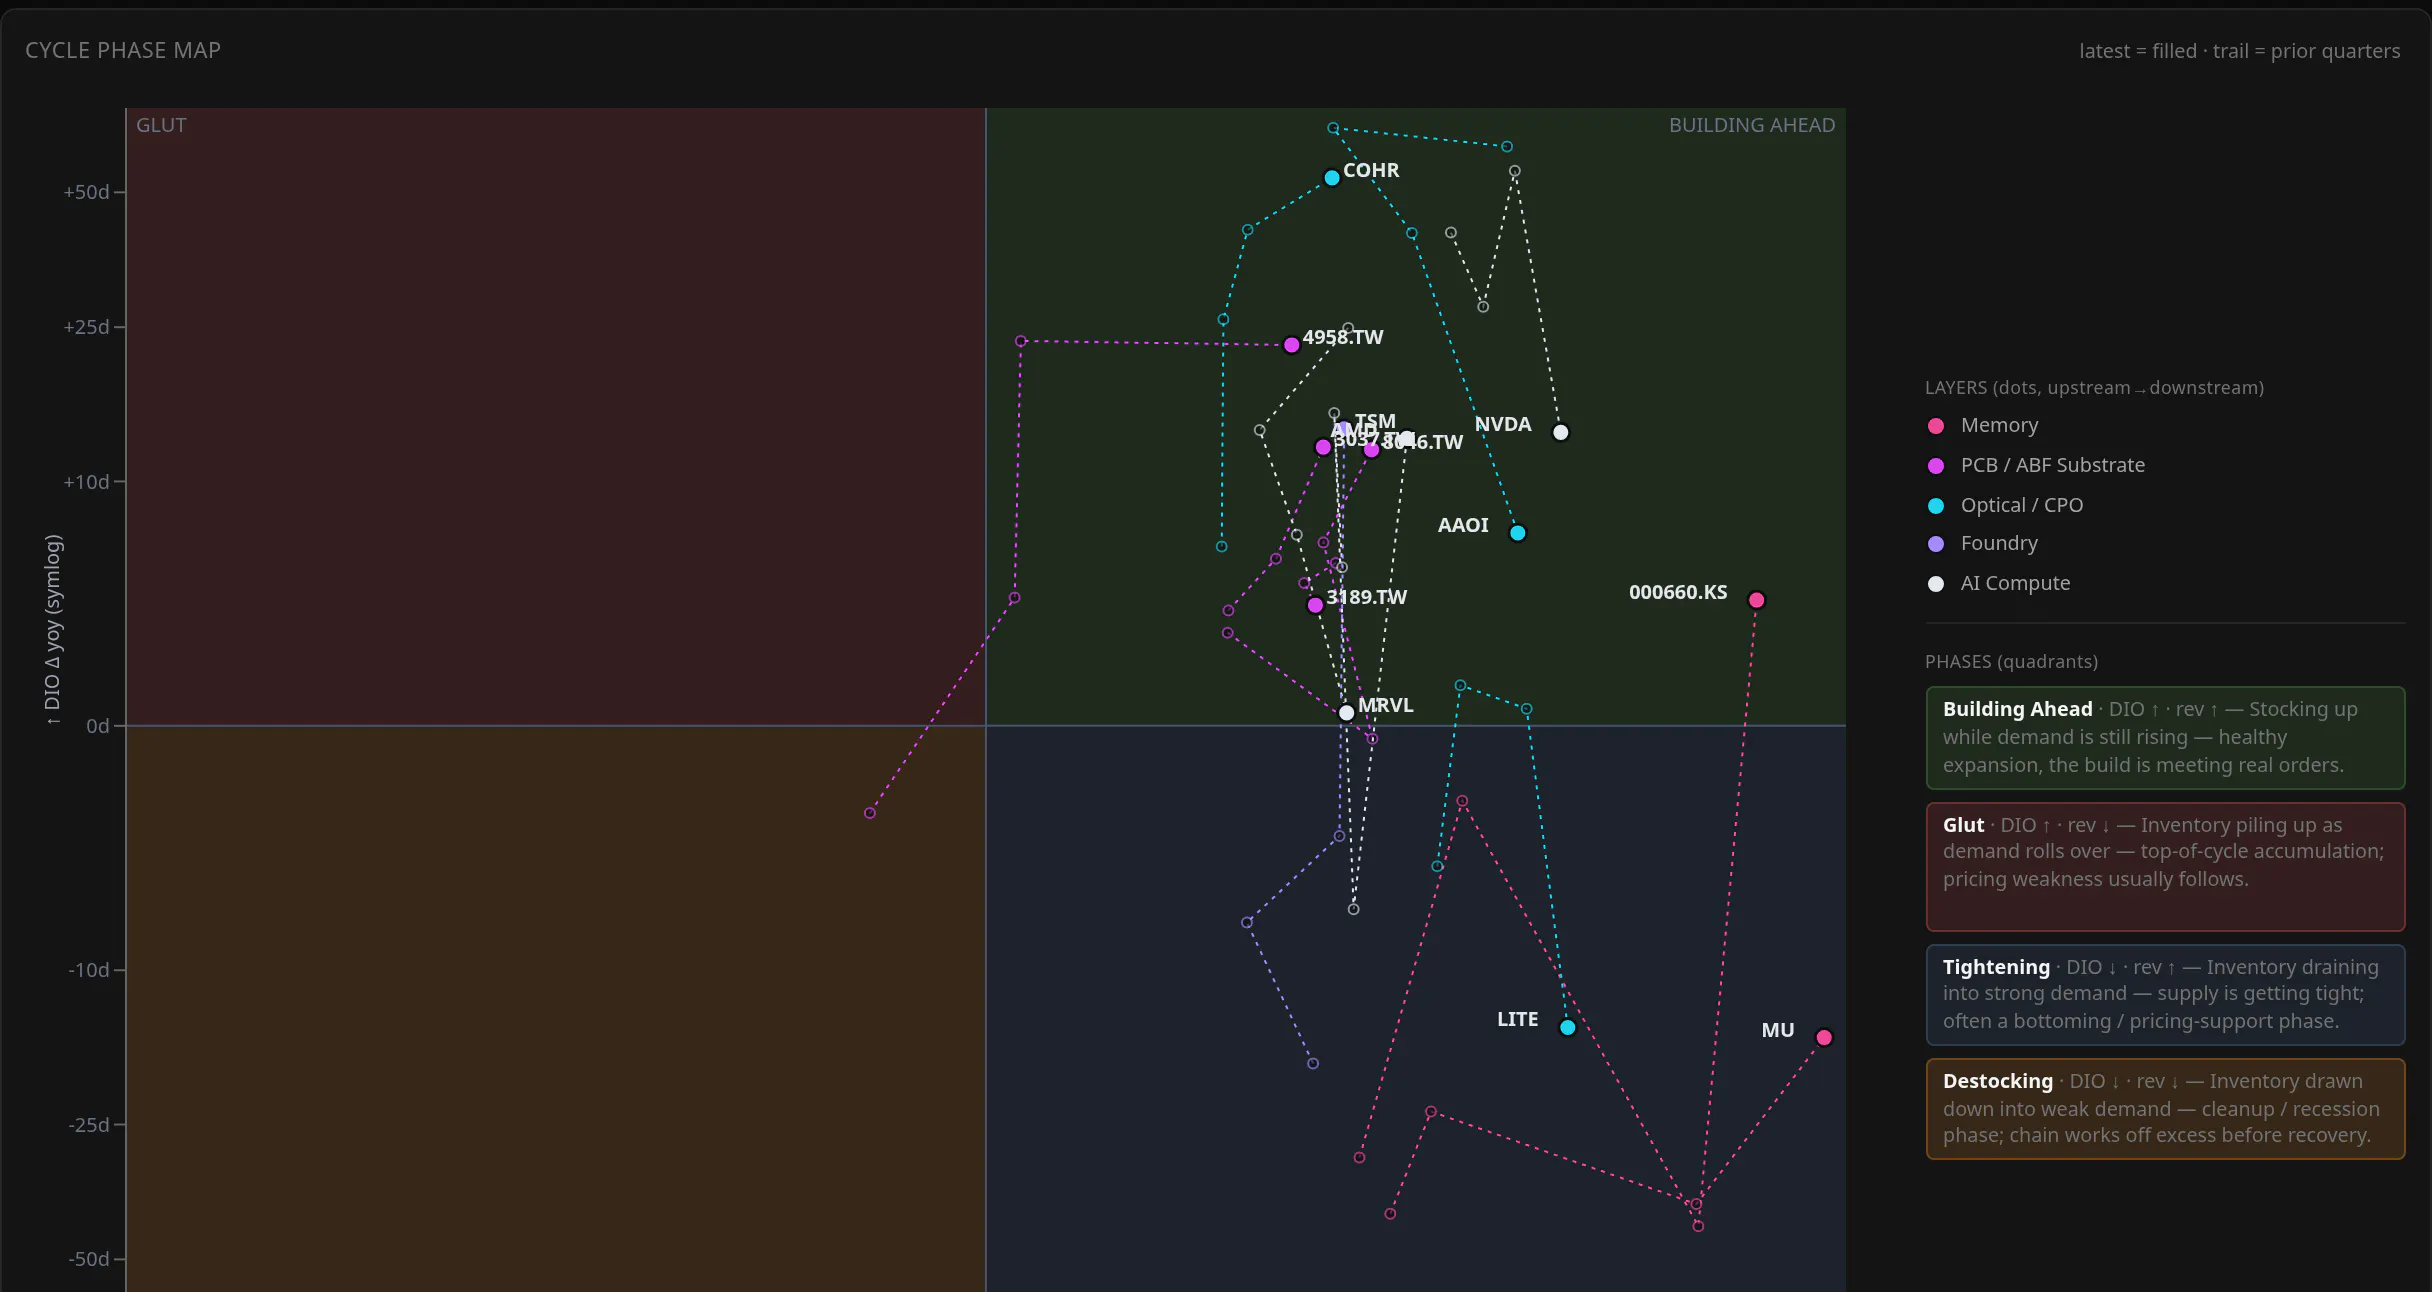
Task: Click the DIO Δ yoy axis title
Action: pyautogui.click(x=53, y=629)
